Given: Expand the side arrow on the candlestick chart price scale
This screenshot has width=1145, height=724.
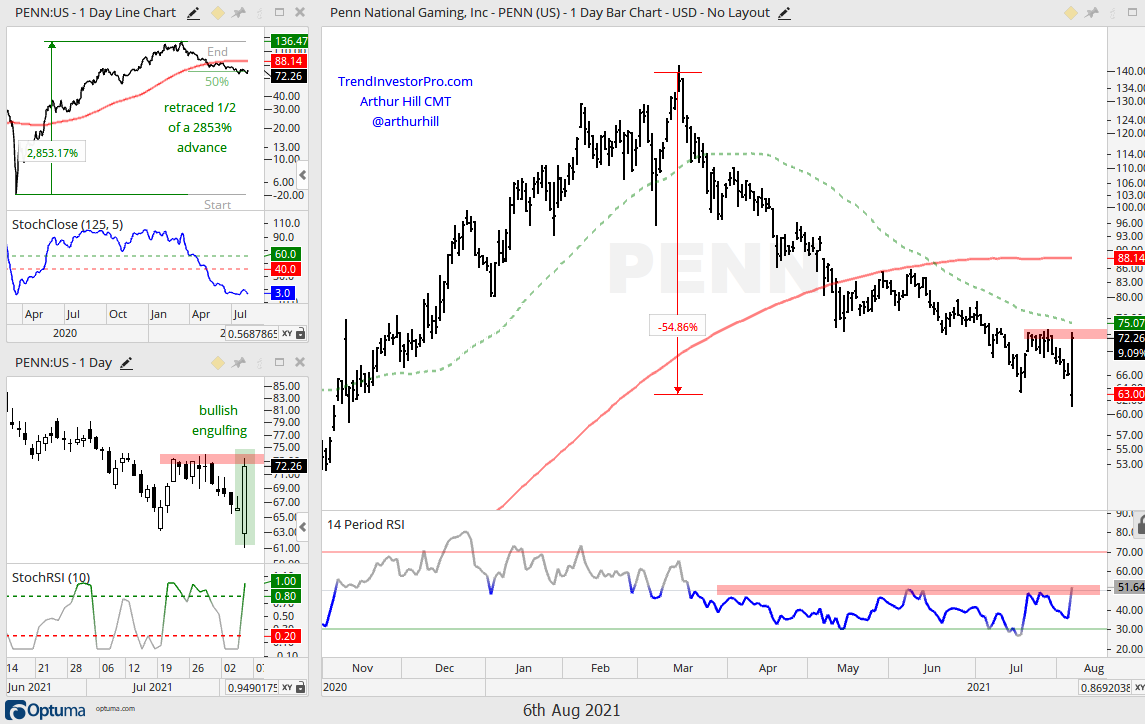Looking at the screenshot, I should click(303, 526).
